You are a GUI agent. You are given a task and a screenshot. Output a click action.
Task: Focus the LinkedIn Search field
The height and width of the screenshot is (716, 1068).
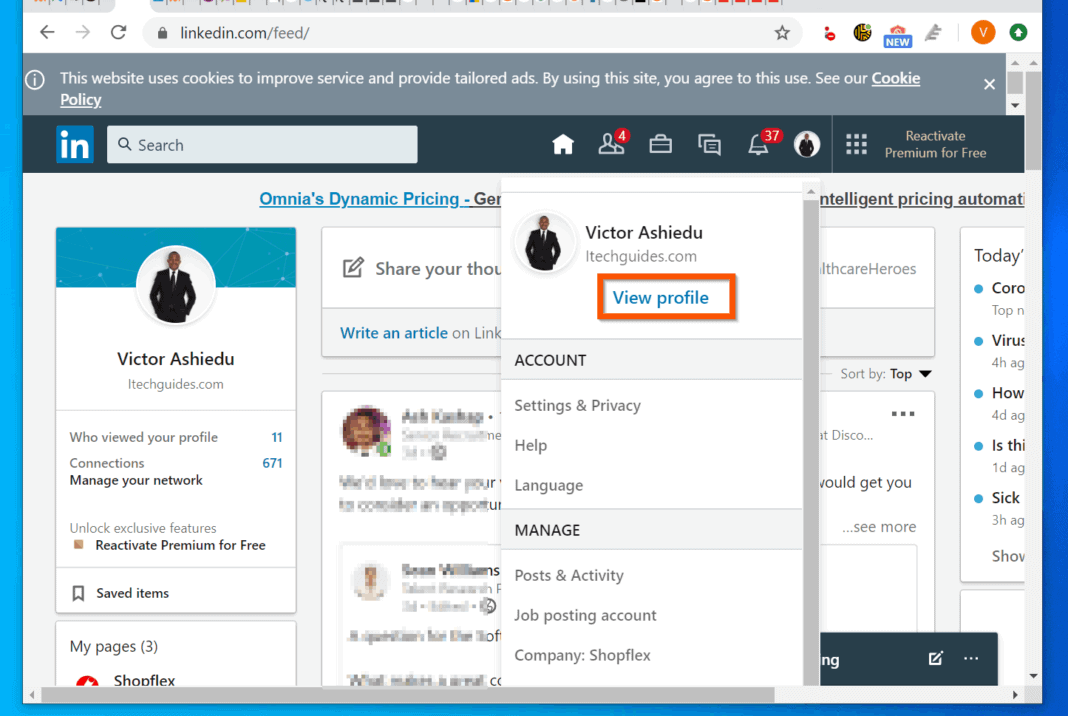[x=262, y=144]
